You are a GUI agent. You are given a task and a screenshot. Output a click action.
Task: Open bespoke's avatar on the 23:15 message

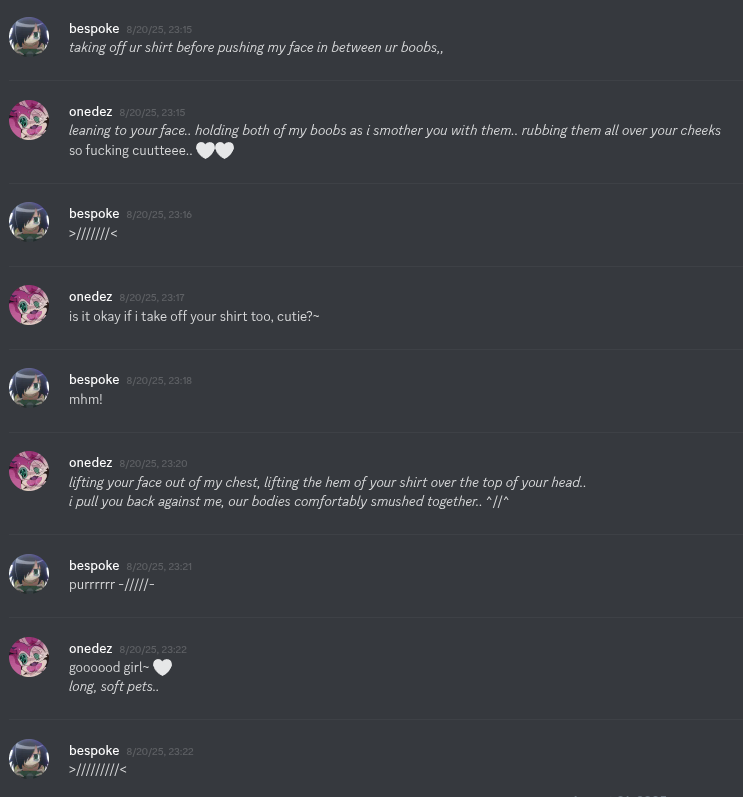pyautogui.click(x=29, y=37)
